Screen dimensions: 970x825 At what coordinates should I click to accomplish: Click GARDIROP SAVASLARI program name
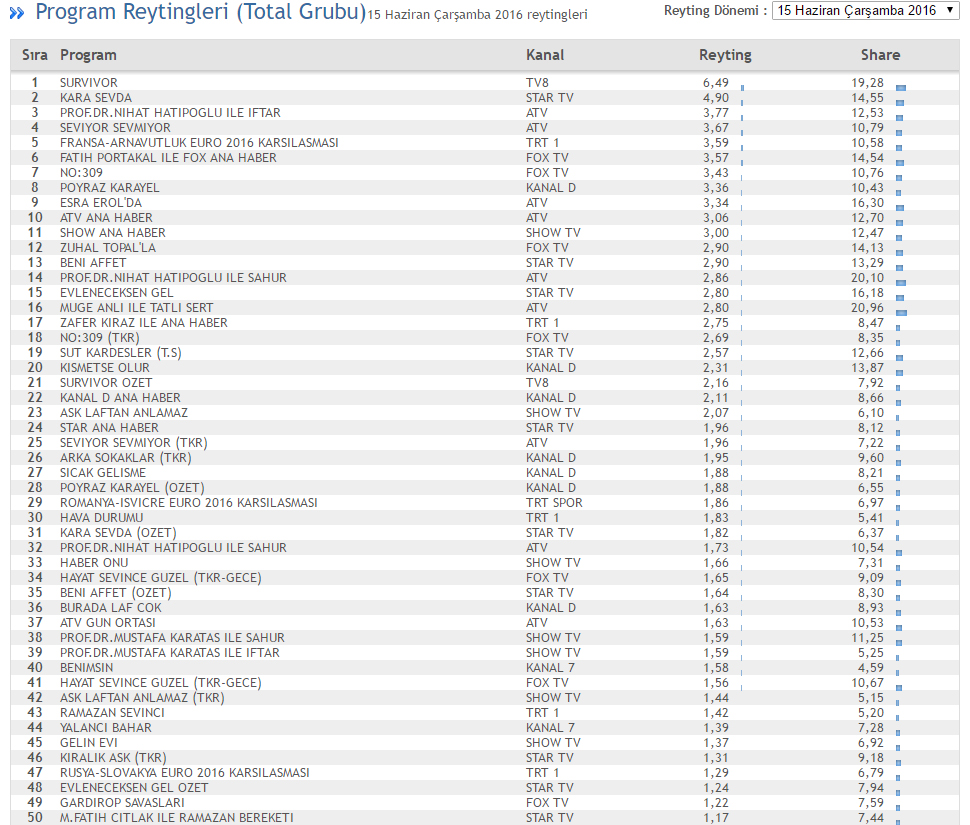click(x=122, y=803)
